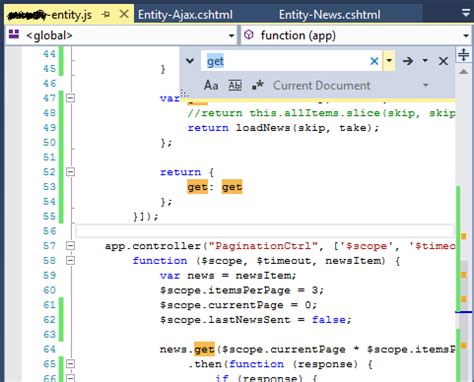The height and width of the screenshot is (382, 474).
Task: Open the search history dropdown arrow
Action: point(389,61)
